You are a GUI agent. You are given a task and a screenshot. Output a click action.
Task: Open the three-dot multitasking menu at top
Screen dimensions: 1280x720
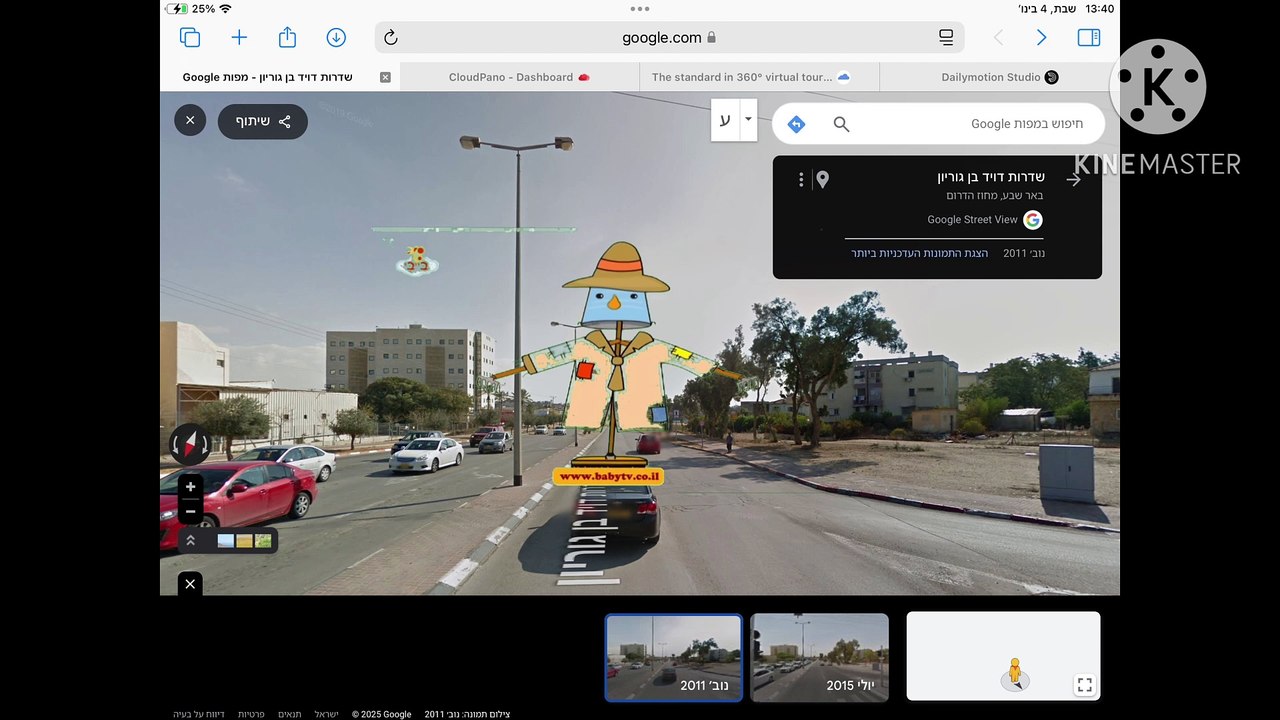(x=640, y=8)
